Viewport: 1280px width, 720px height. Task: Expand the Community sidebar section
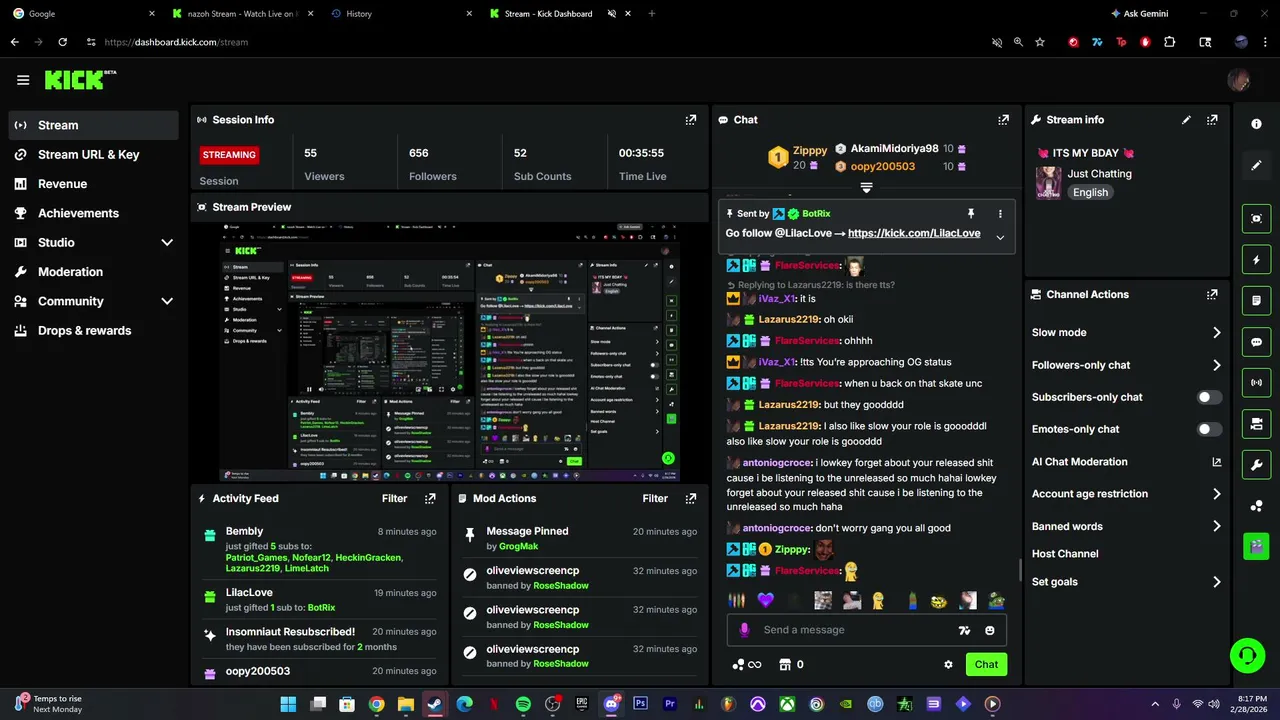[167, 301]
